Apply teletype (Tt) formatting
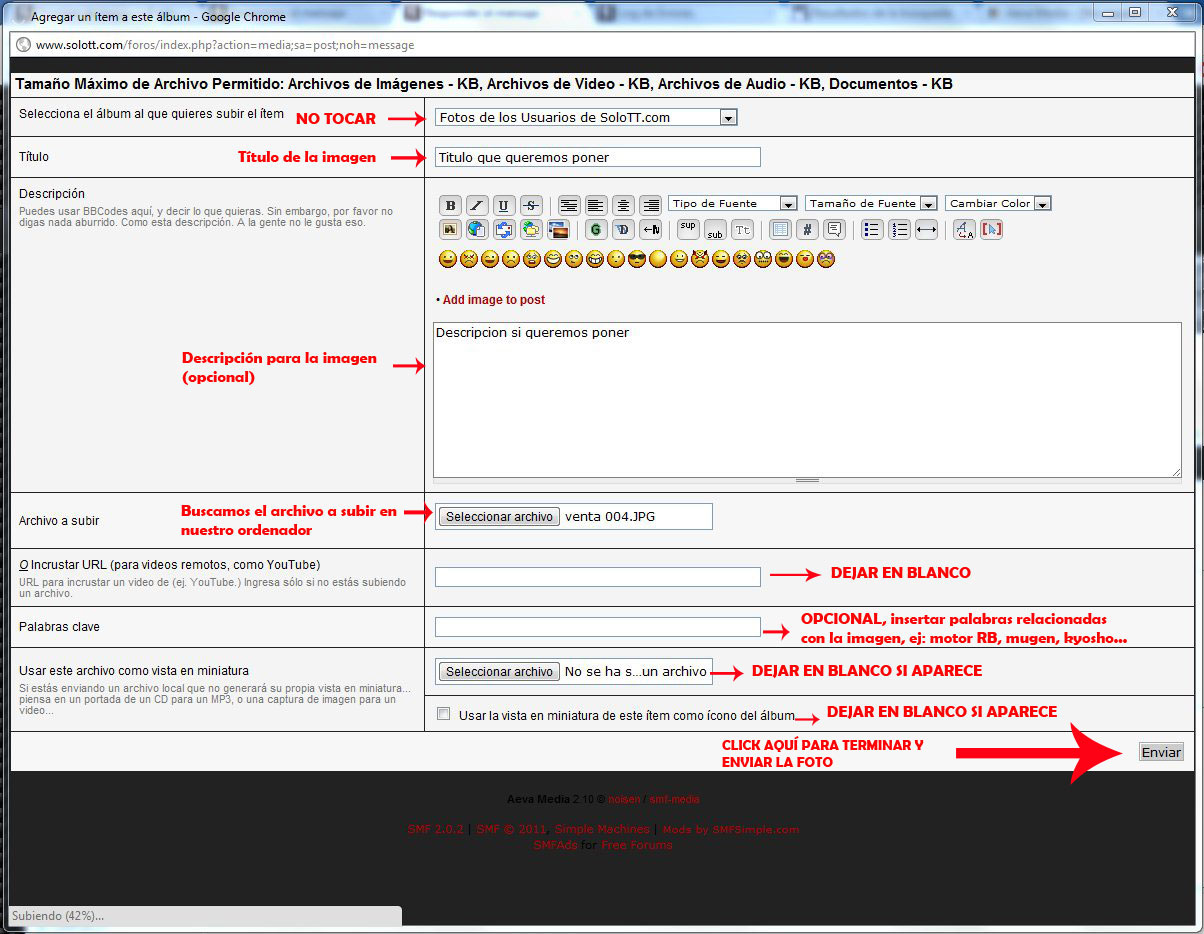Screen dimensions: 1204x934 pos(742,229)
